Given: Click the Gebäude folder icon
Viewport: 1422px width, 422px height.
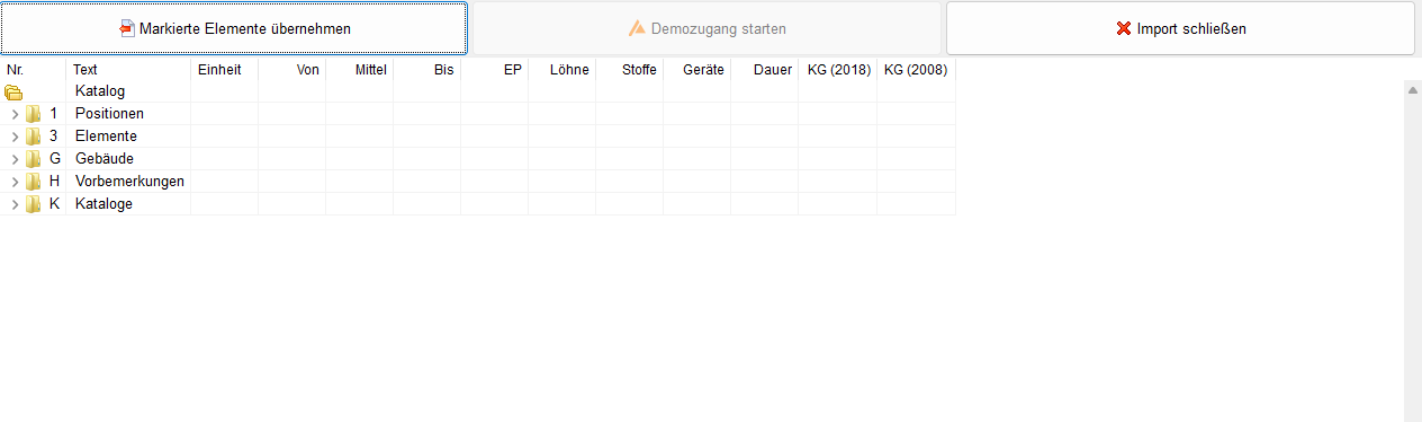Looking at the screenshot, I should [33, 159].
